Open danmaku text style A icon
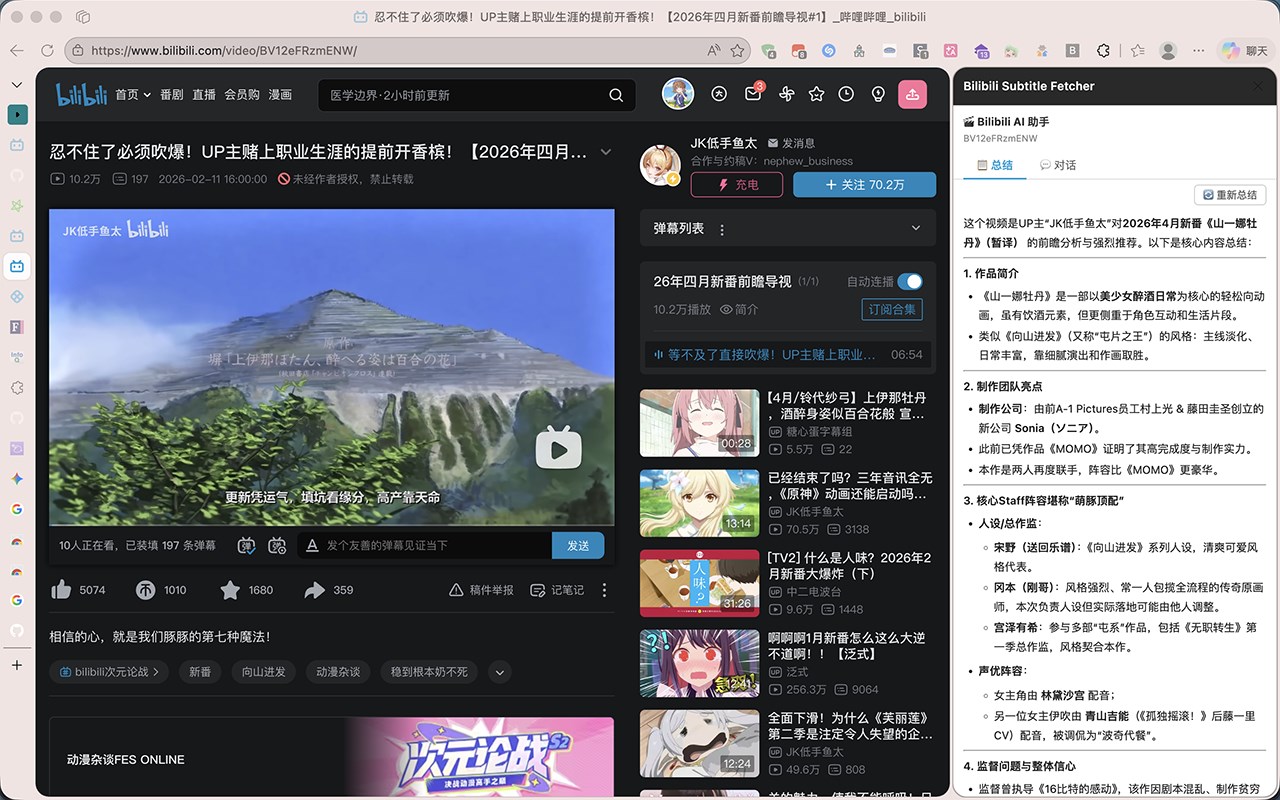The height and width of the screenshot is (800, 1280). (x=312, y=545)
